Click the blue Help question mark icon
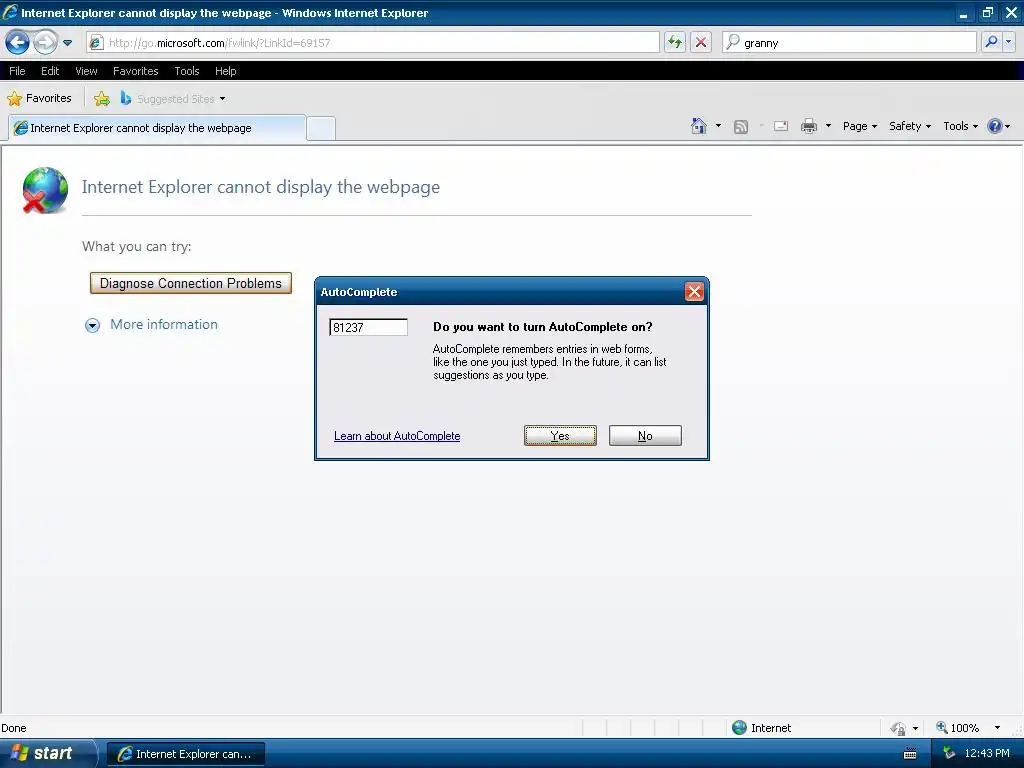This screenshot has height=768, width=1024. [x=995, y=126]
